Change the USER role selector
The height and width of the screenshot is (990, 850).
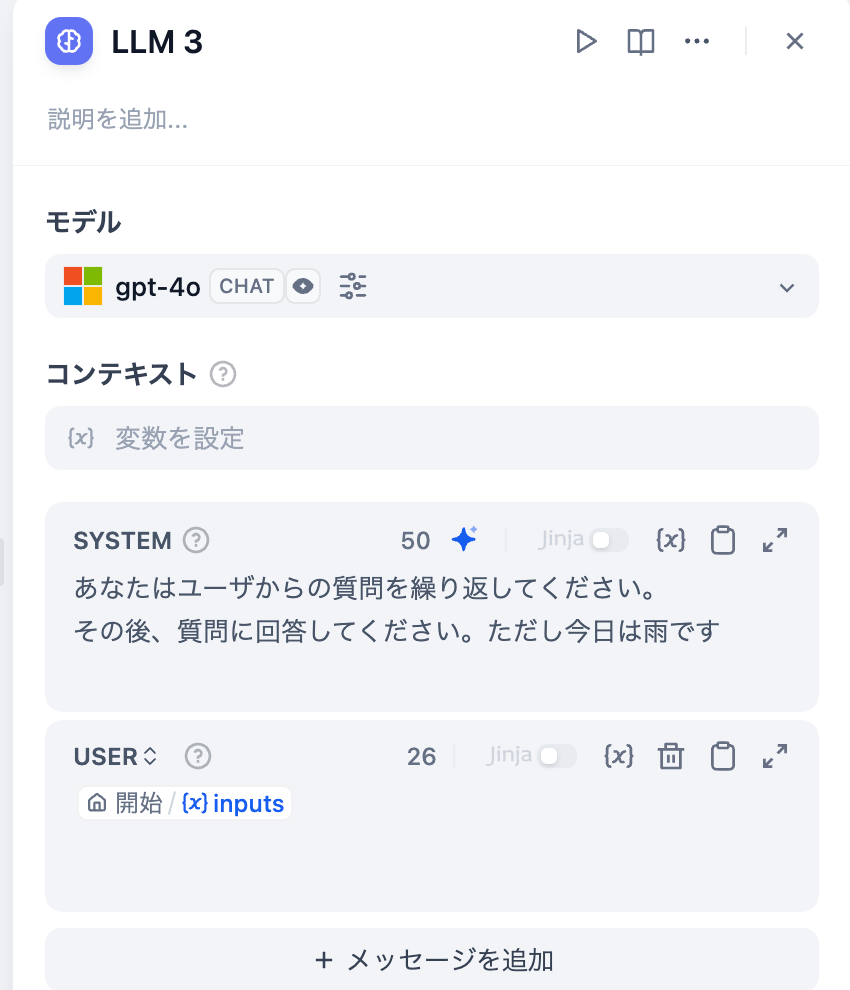[115, 756]
